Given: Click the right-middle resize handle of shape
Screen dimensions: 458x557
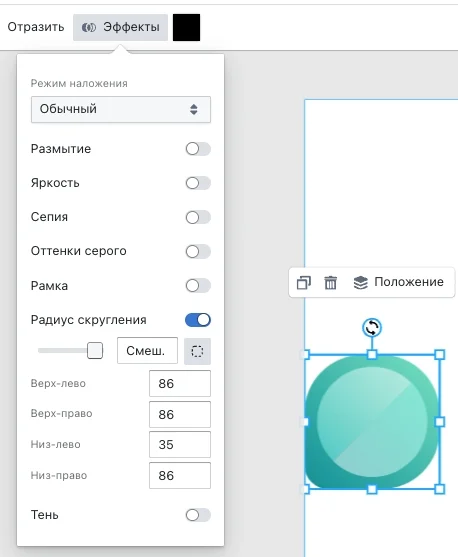Looking at the screenshot, I should click(x=440, y=422).
